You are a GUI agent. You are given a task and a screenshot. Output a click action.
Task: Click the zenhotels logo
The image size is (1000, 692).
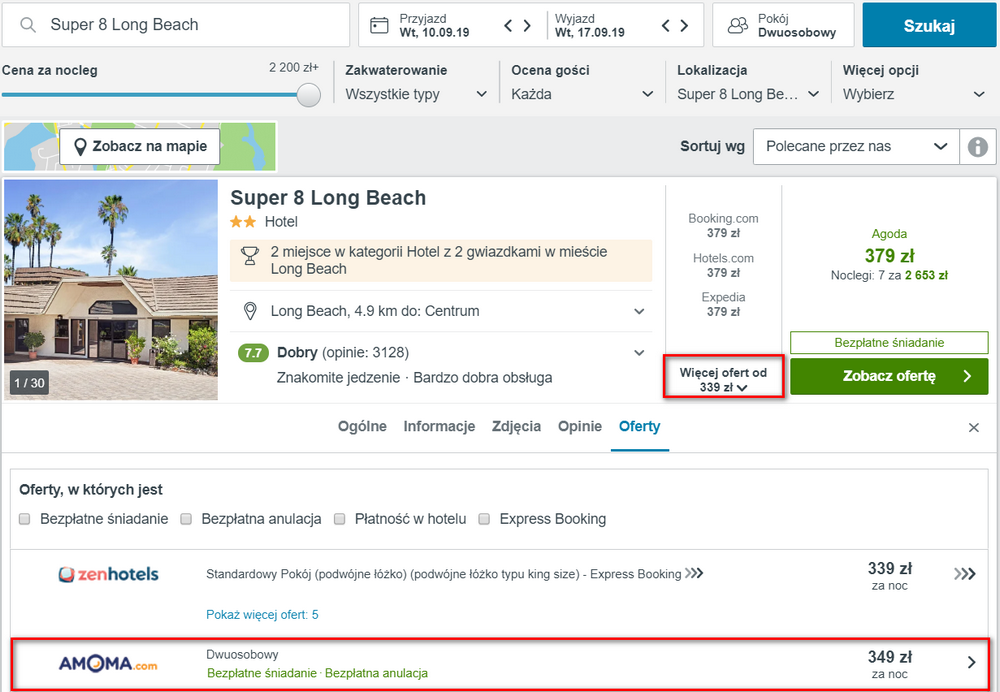tap(108, 574)
